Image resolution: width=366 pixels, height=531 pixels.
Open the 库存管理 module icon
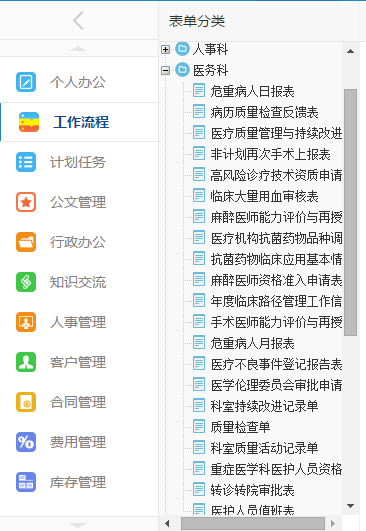26,482
